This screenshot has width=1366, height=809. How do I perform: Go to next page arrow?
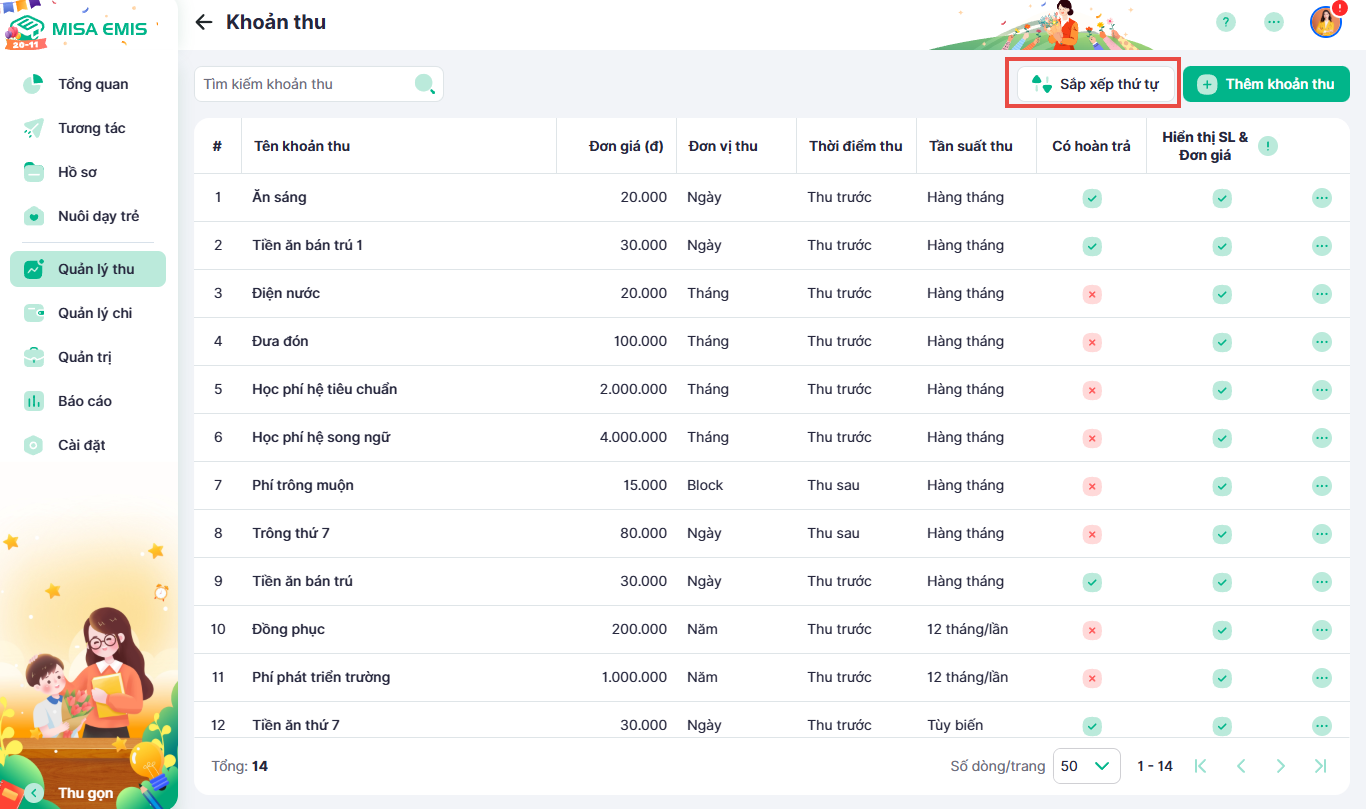point(1280,766)
